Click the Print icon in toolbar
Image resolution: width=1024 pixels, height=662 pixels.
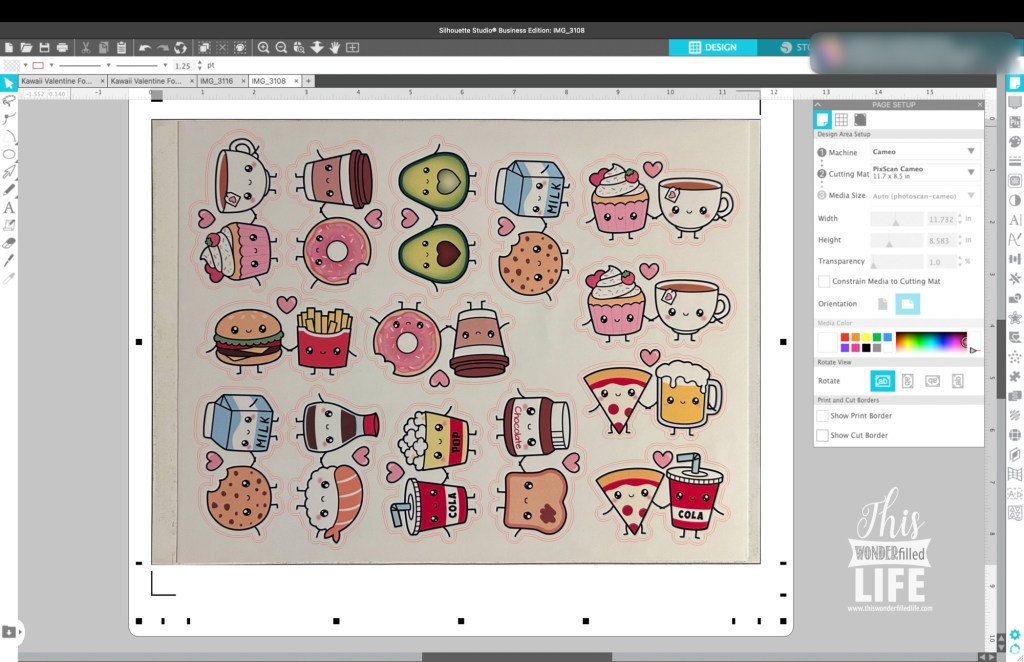[x=63, y=47]
